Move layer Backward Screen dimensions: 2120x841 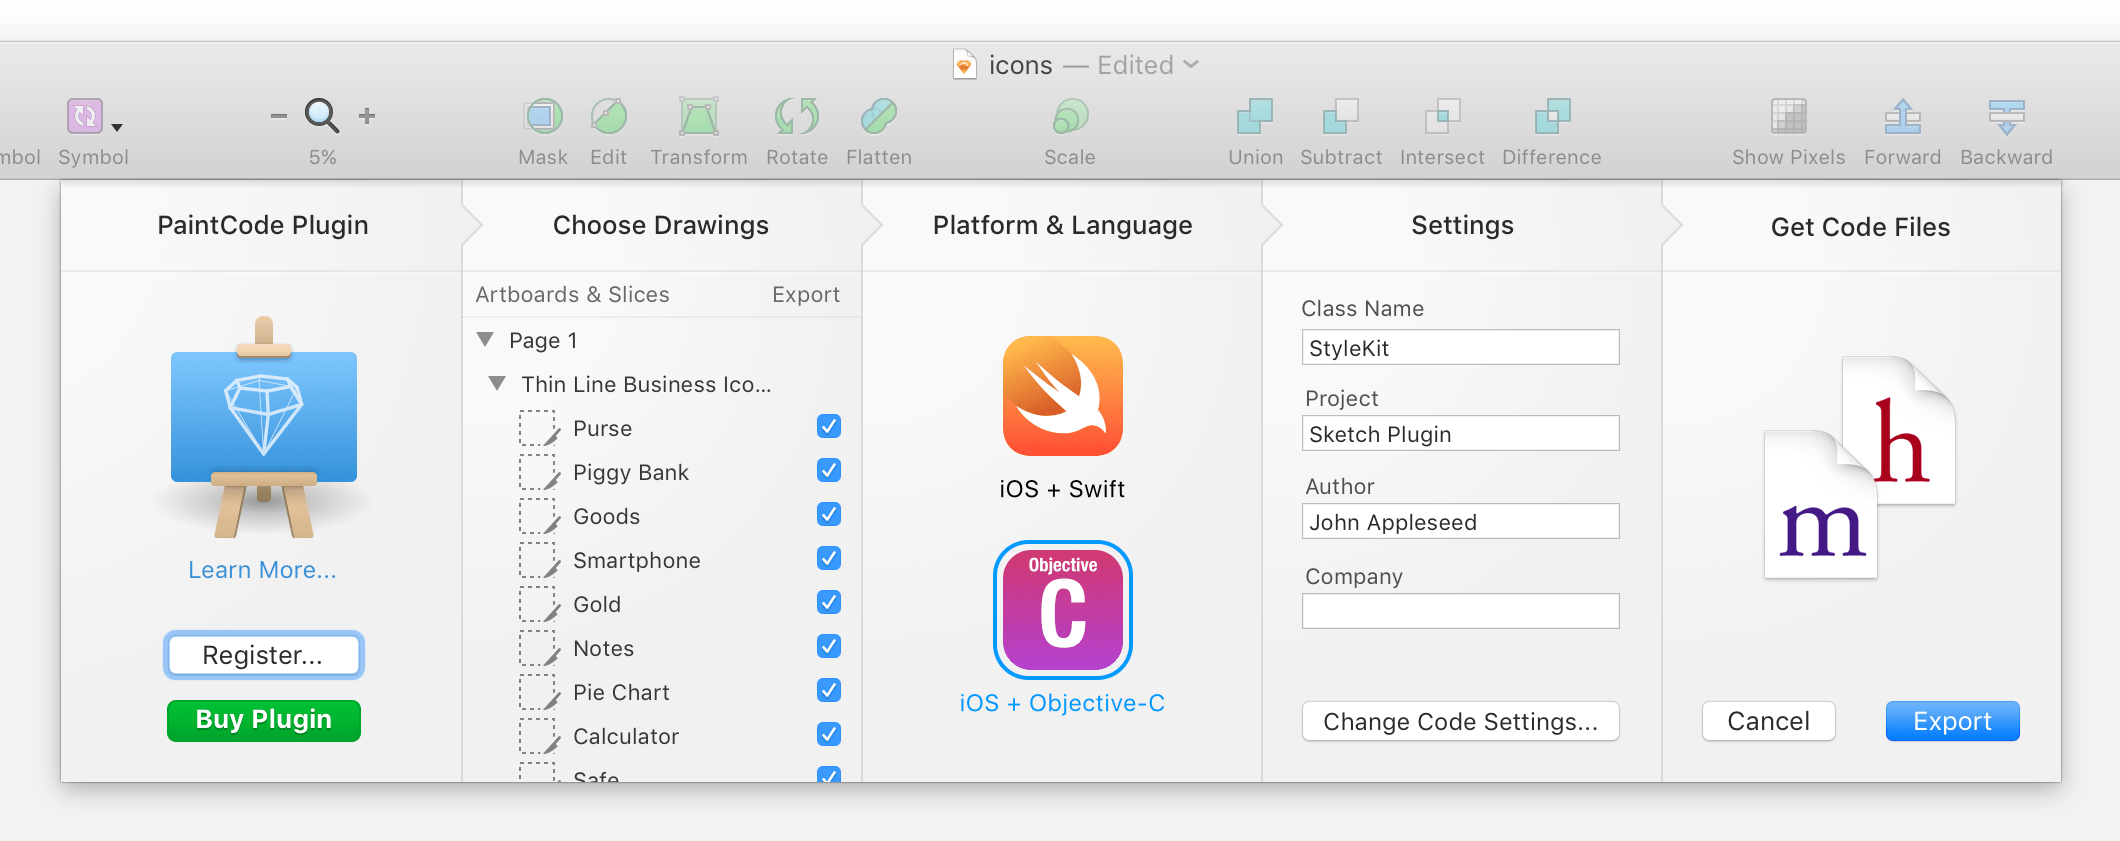tap(2006, 117)
